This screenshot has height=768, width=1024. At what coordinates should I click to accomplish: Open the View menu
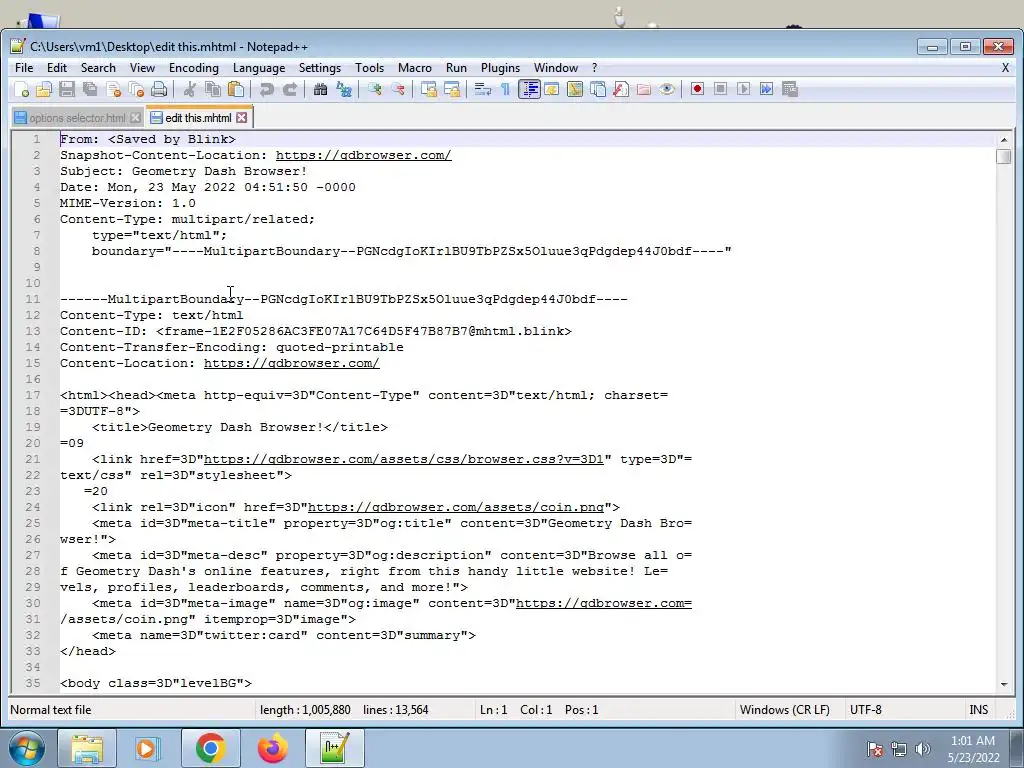(142, 68)
